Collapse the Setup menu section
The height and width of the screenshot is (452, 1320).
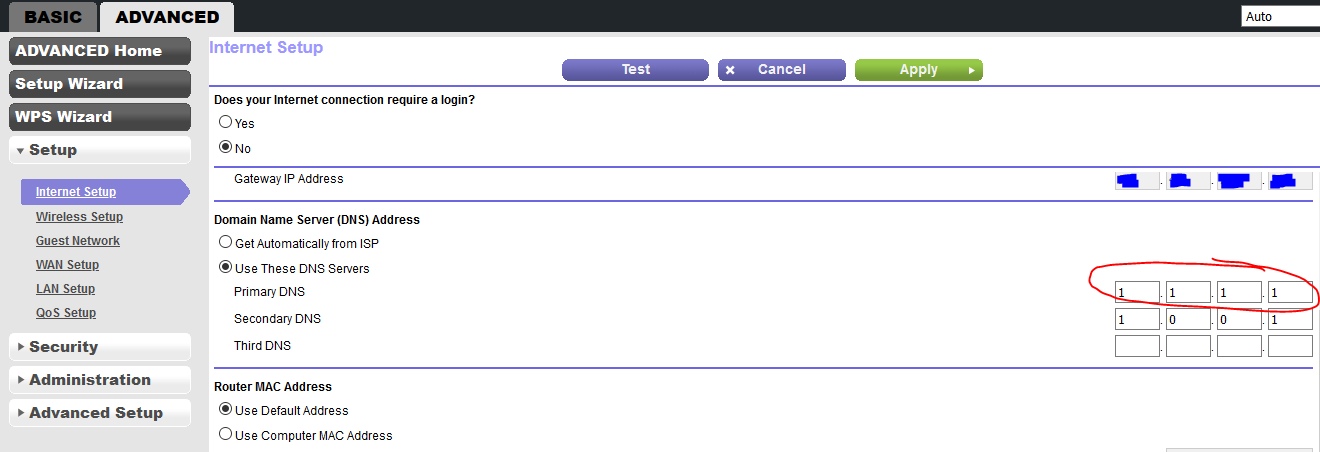pos(100,150)
